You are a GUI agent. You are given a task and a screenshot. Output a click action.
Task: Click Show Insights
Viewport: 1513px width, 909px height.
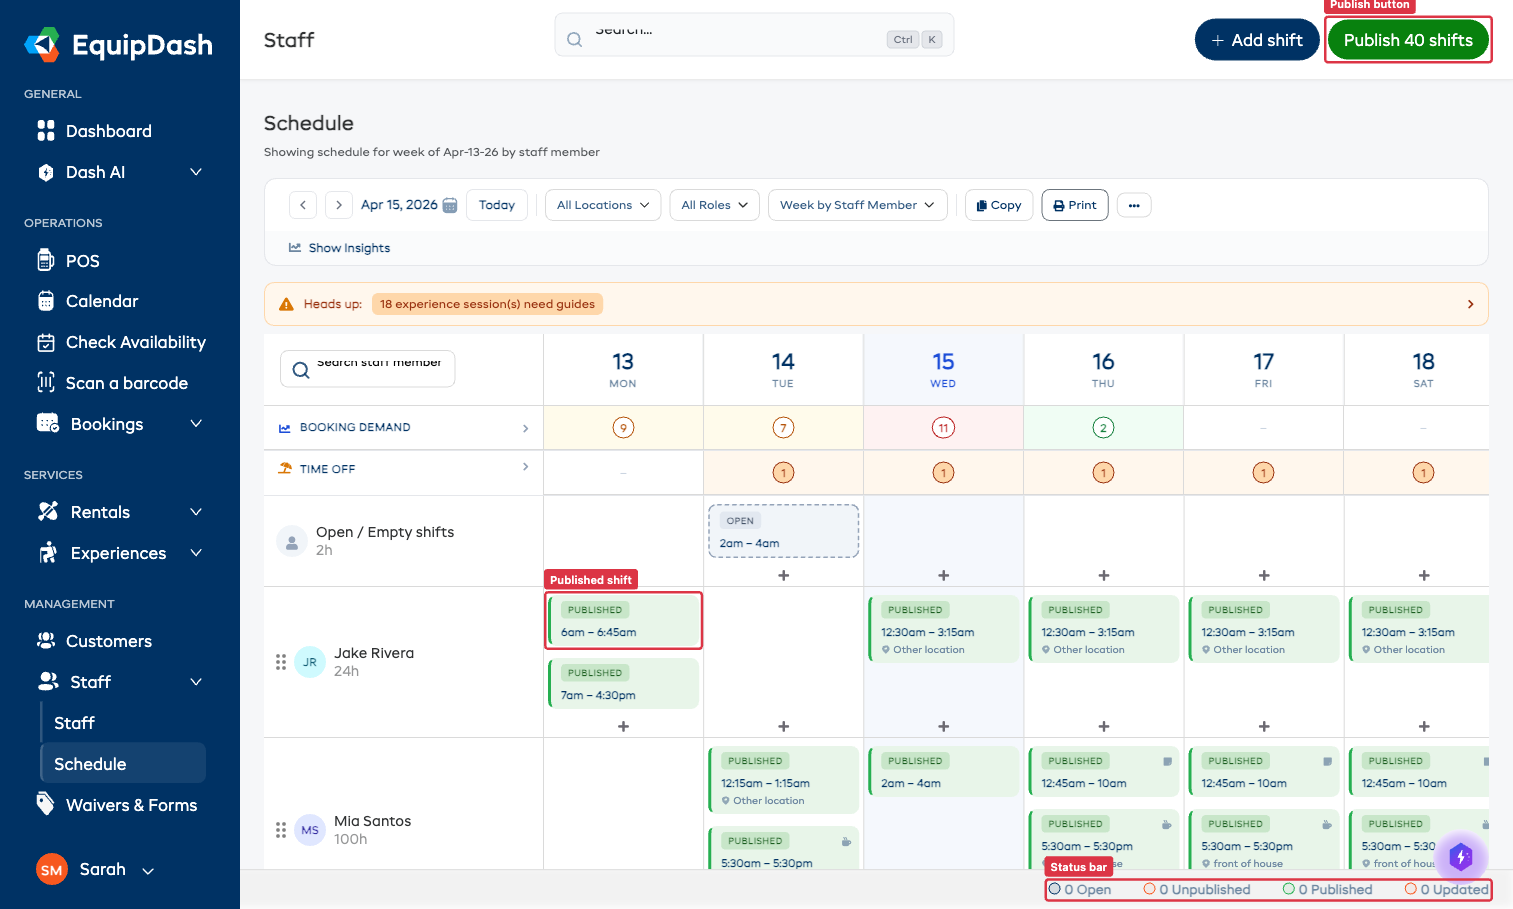pos(340,248)
